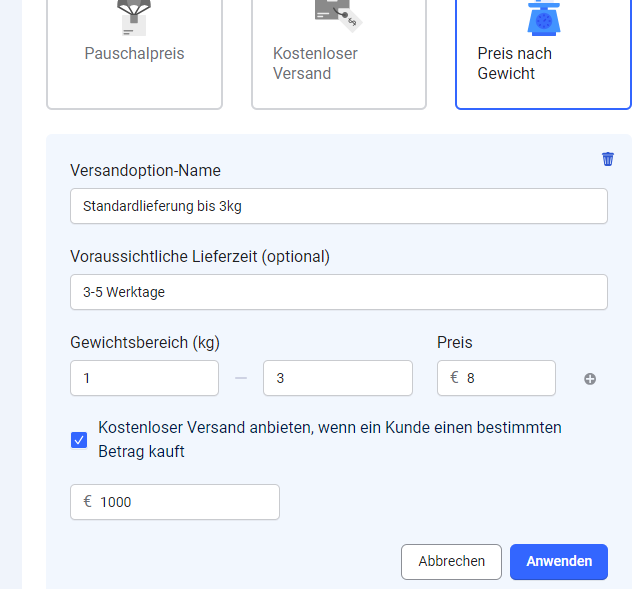Delete the shipping option with trash icon

tap(607, 159)
